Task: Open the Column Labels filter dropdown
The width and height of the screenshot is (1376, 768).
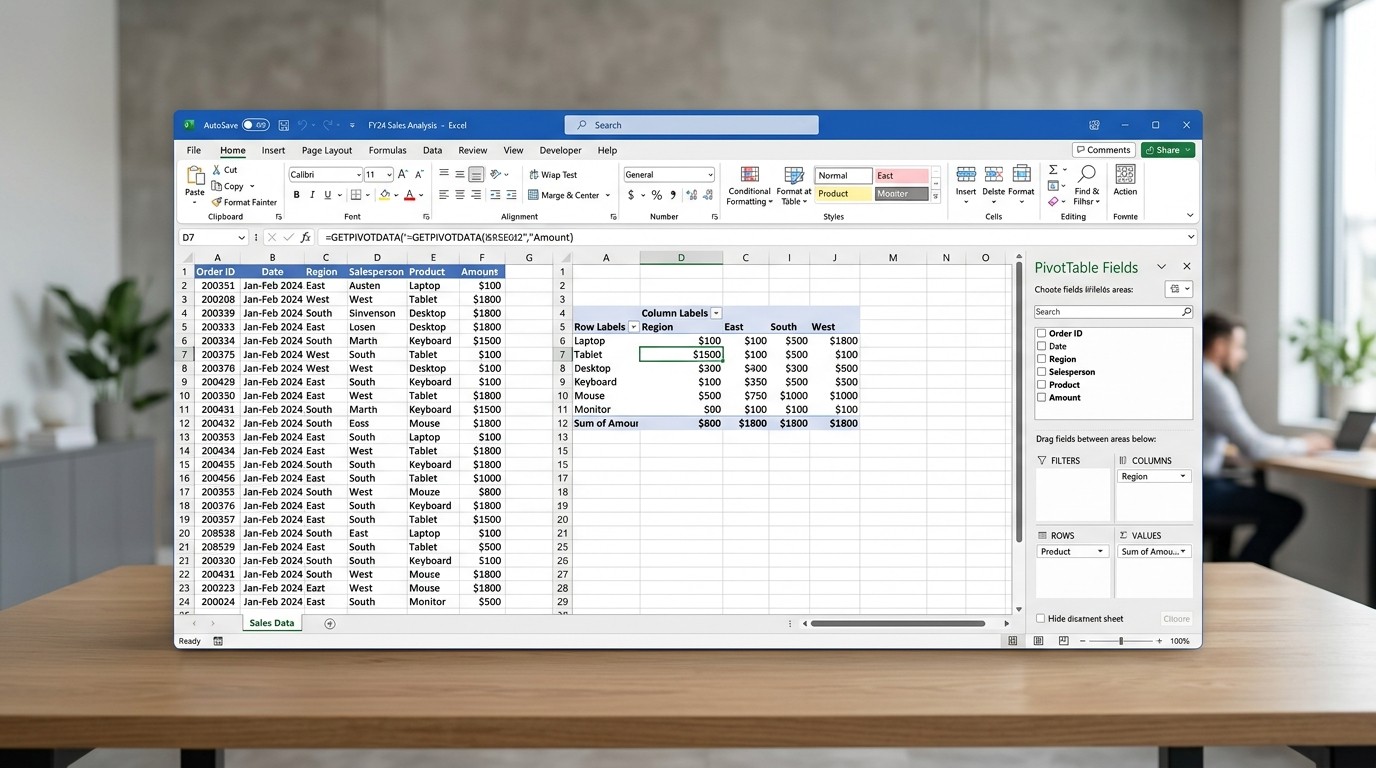Action: (x=716, y=313)
